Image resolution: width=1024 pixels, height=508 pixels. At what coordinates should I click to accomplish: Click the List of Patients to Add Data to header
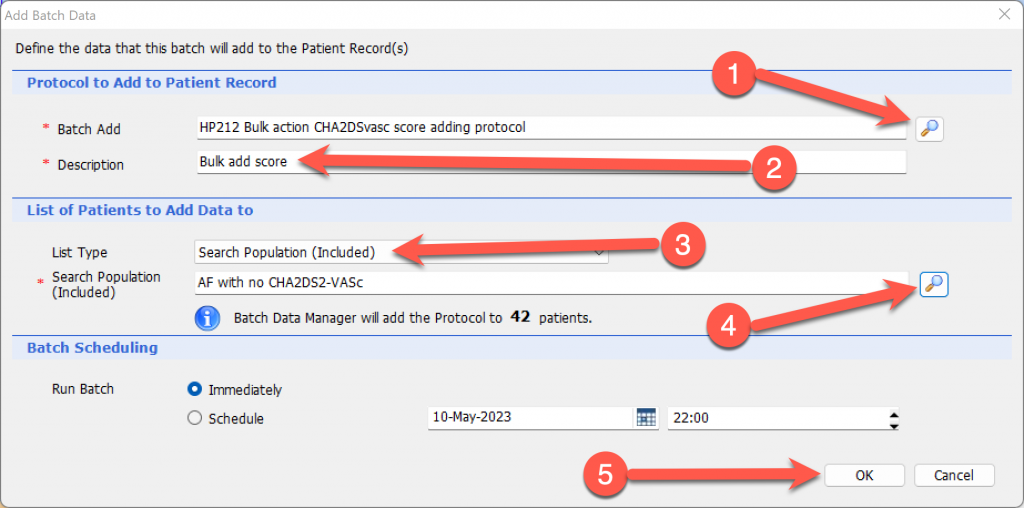coord(140,210)
